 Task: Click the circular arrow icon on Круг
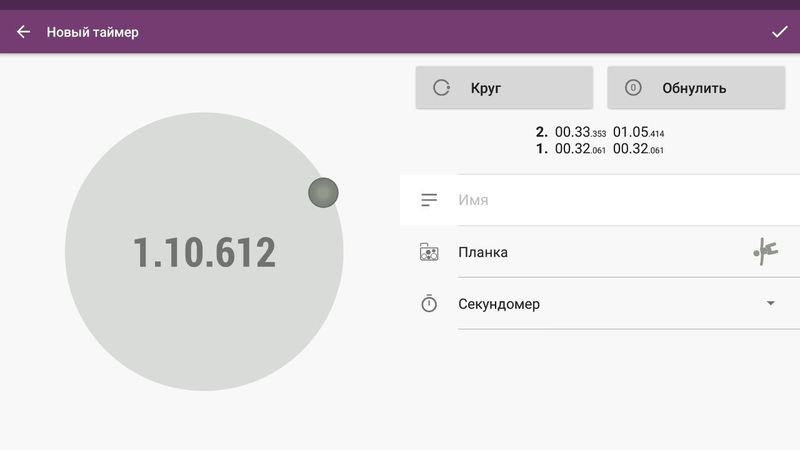coord(441,88)
